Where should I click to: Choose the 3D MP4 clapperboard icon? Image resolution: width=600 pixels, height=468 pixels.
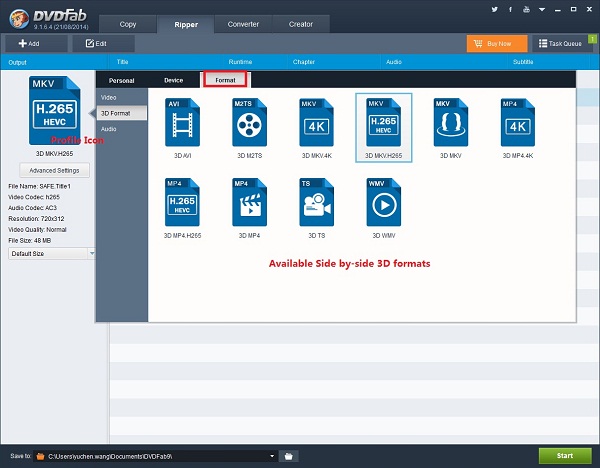tap(249, 202)
